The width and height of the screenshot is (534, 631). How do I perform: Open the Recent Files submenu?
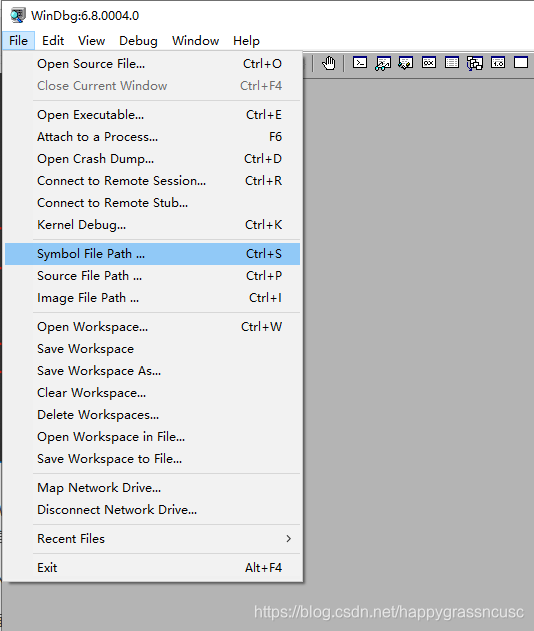coord(153,538)
